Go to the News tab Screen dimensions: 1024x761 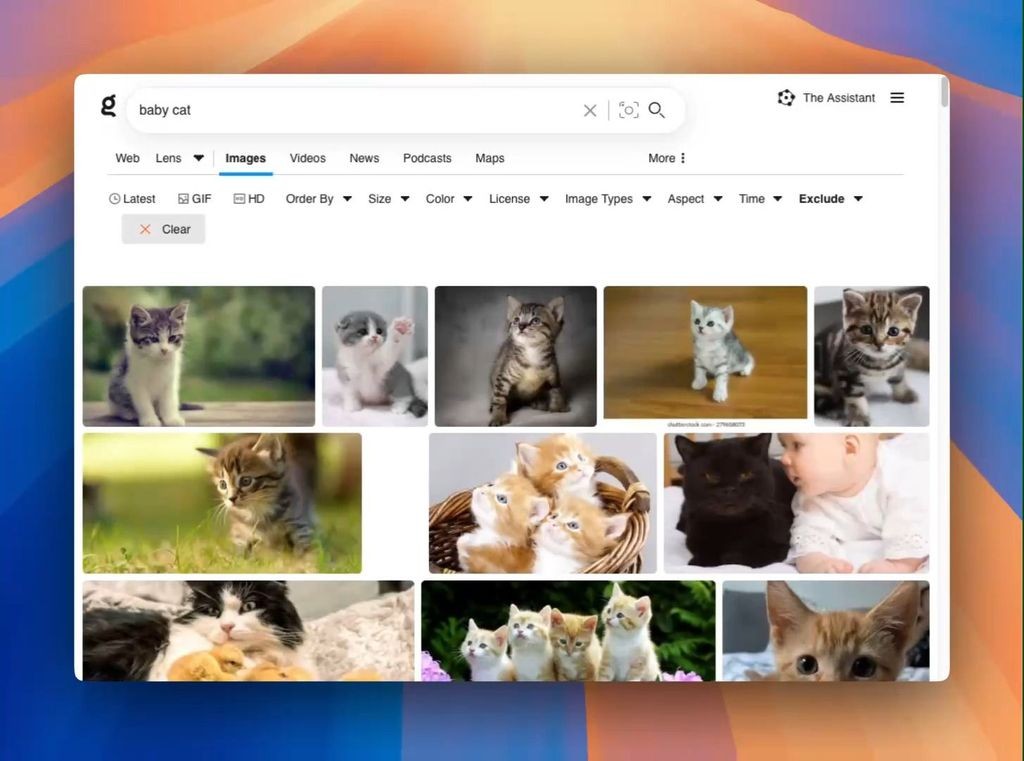tap(364, 158)
